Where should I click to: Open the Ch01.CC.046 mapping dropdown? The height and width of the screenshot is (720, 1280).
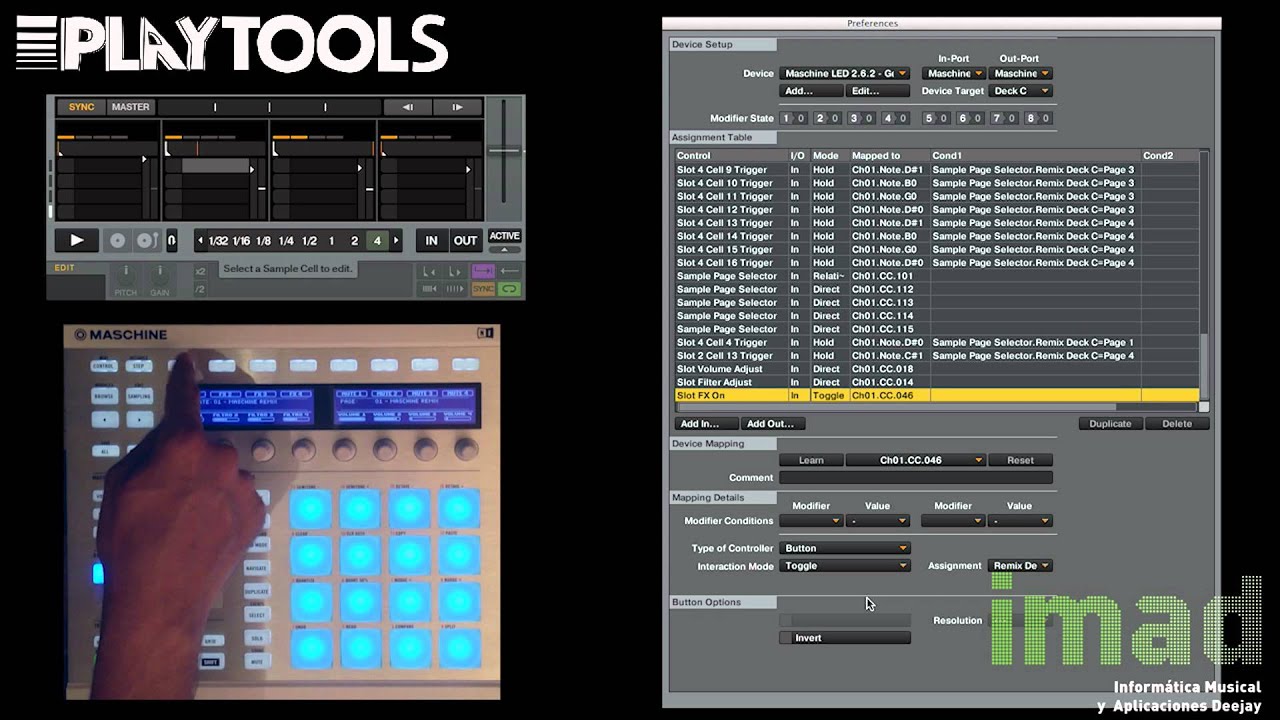pyautogui.click(x=916, y=460)
